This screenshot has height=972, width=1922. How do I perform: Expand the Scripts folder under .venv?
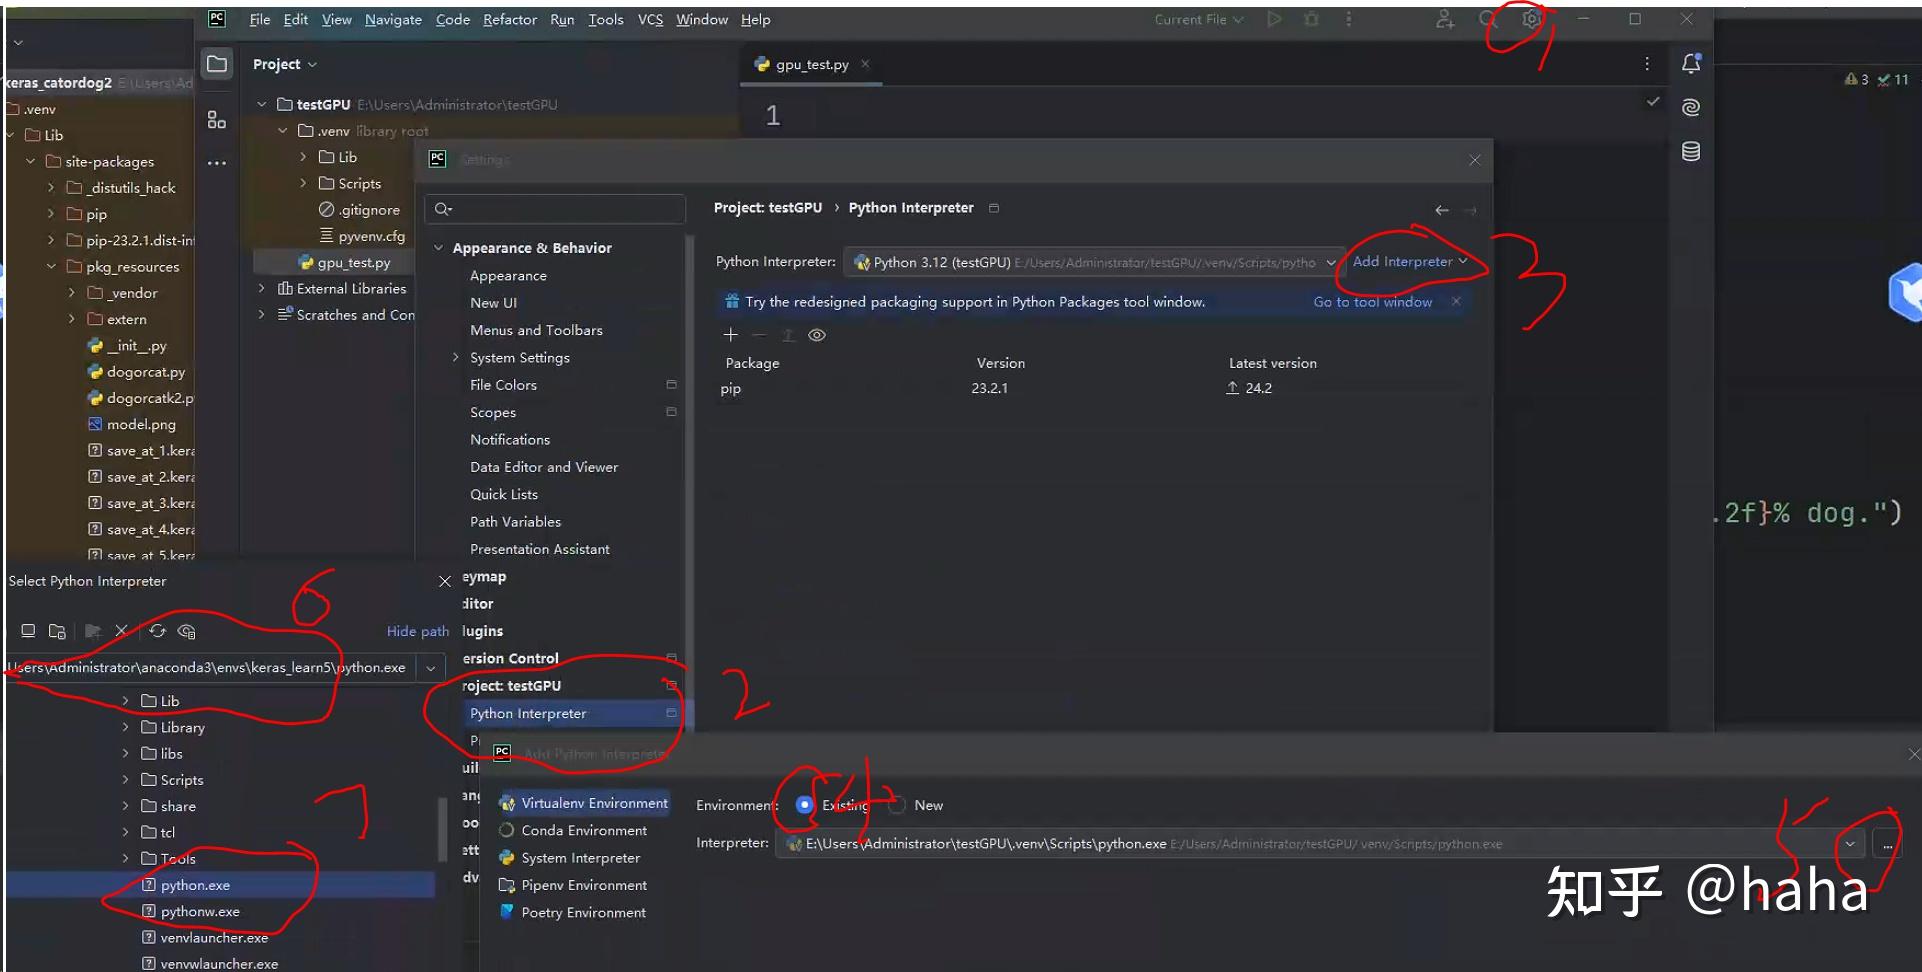(x=303, y=183)
